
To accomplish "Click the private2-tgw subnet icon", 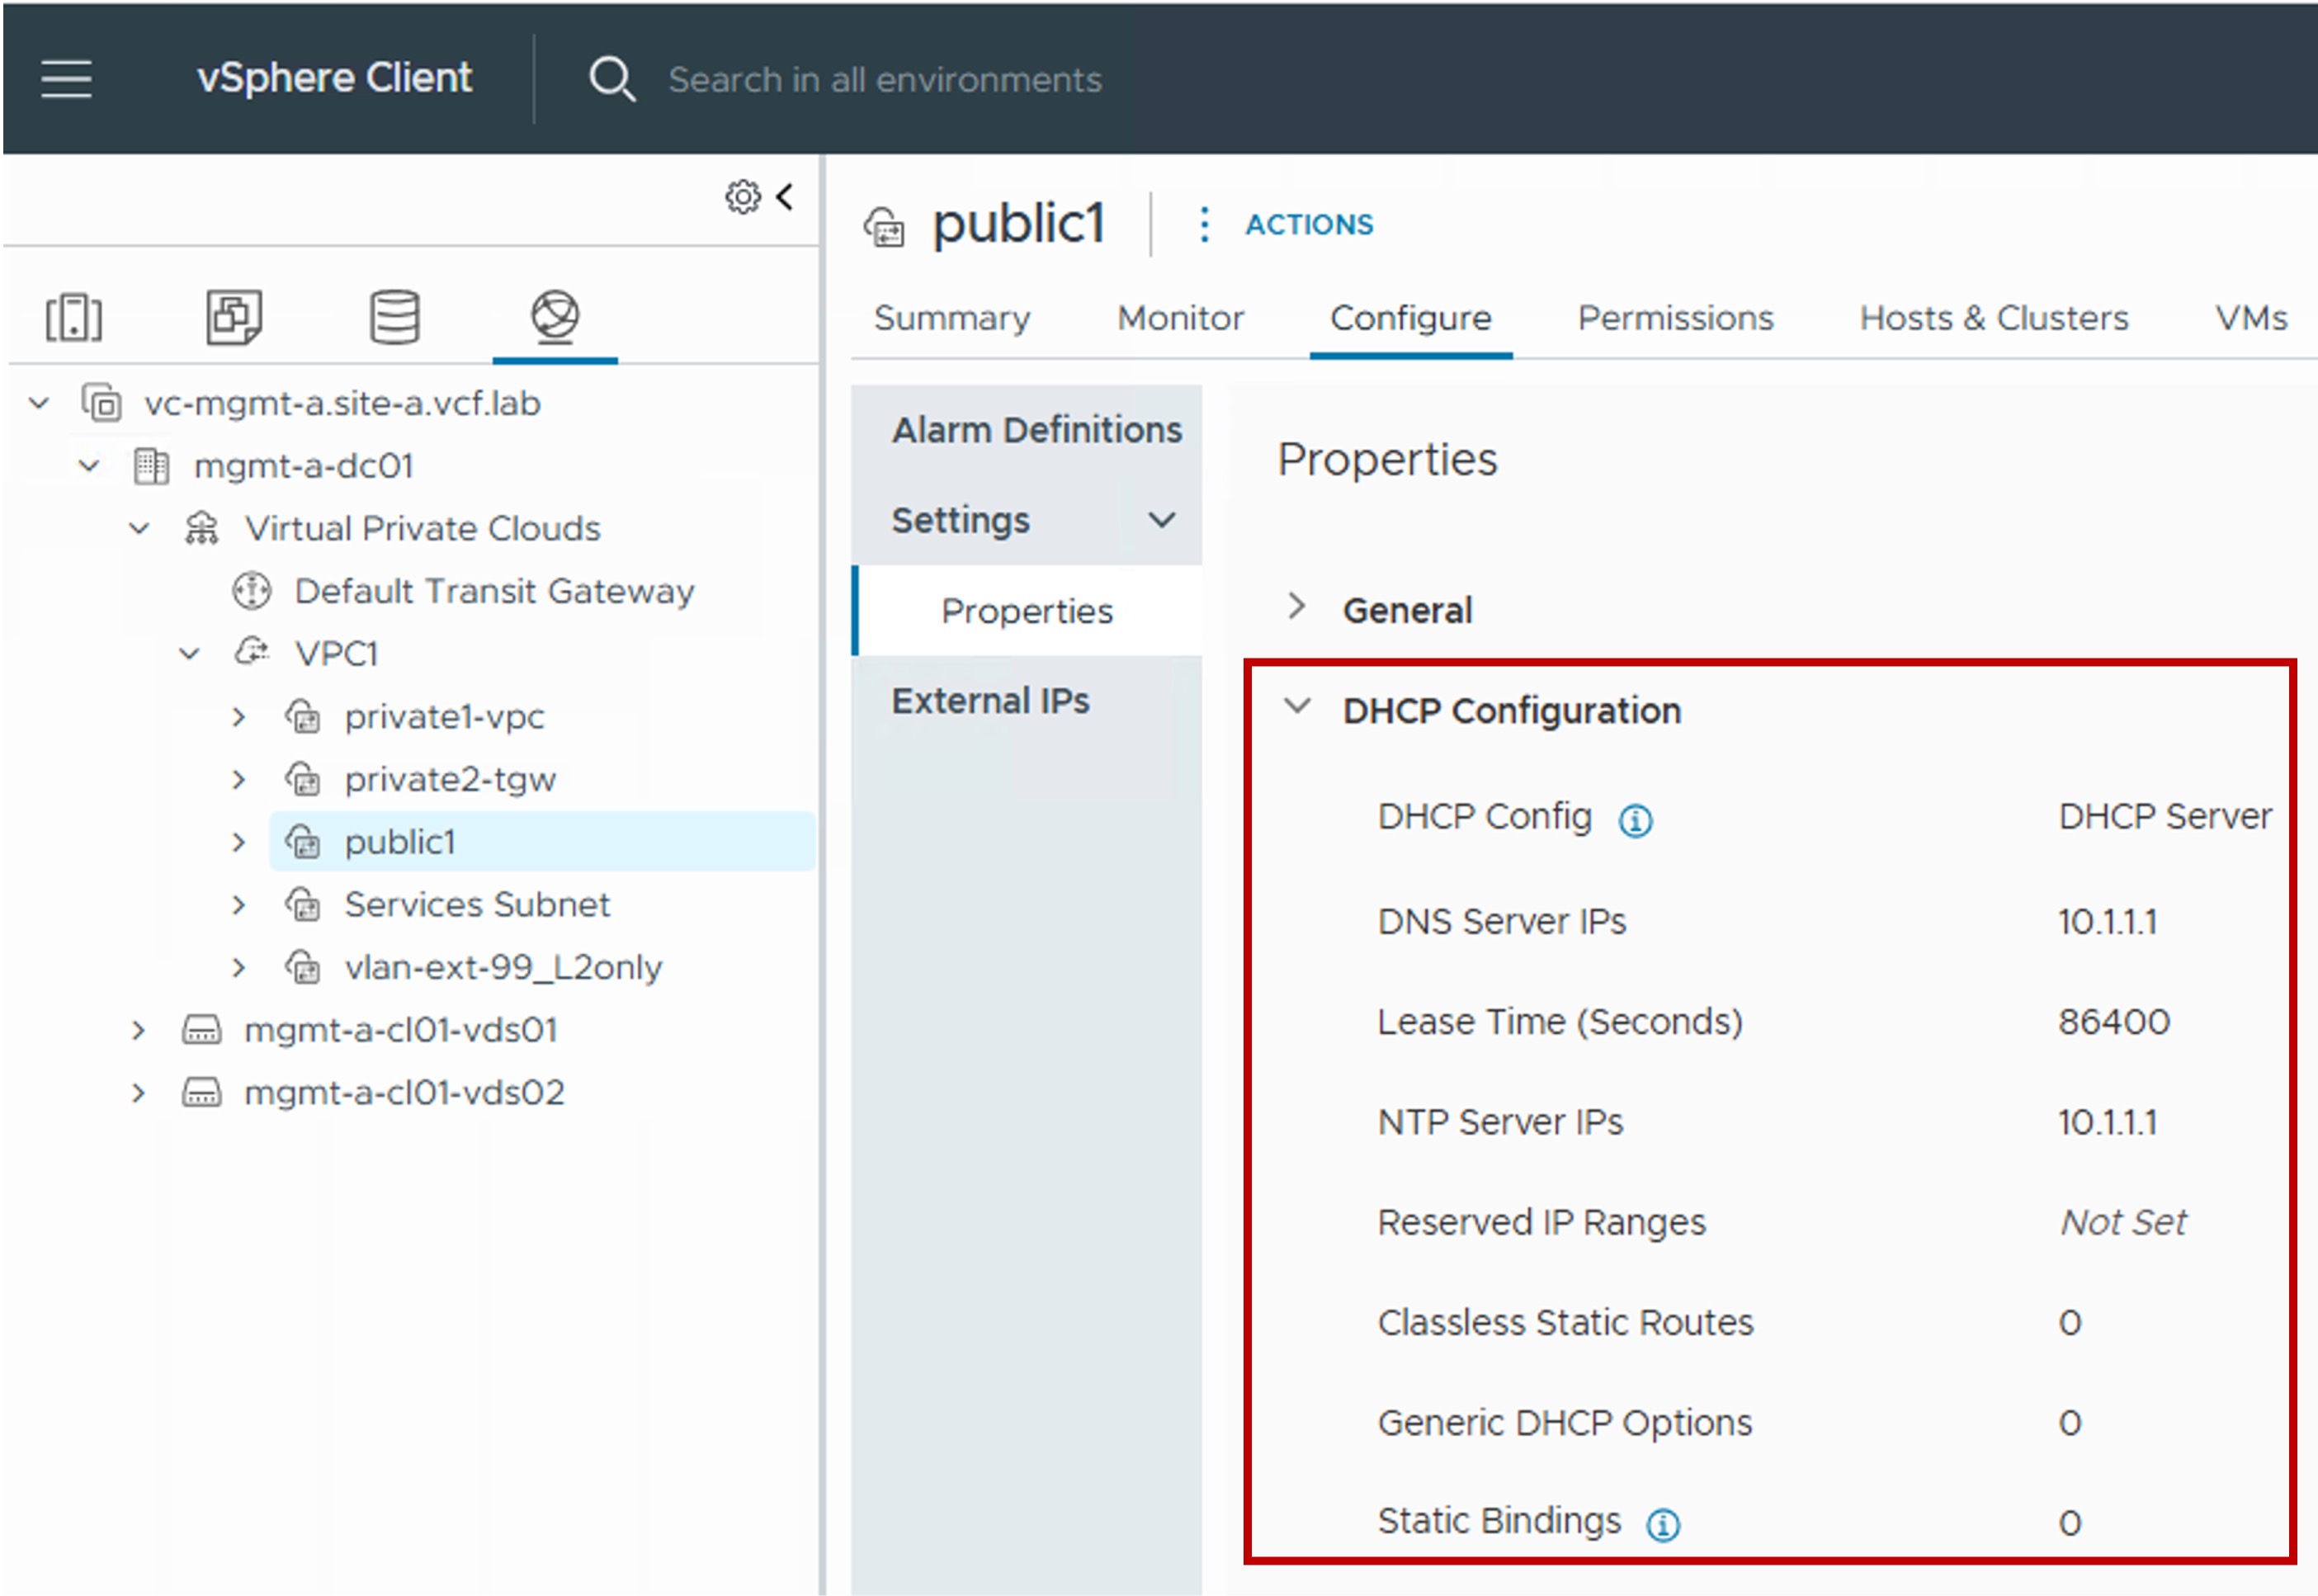I will [302, 779].
